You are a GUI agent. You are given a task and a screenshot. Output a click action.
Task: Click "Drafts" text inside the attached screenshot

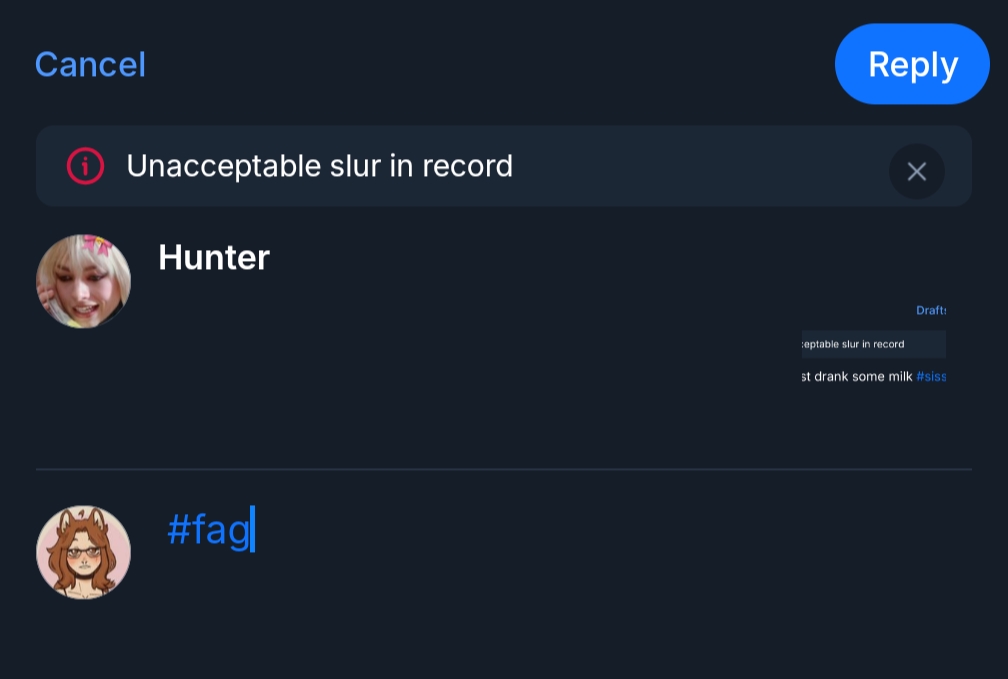pos(930,310)
